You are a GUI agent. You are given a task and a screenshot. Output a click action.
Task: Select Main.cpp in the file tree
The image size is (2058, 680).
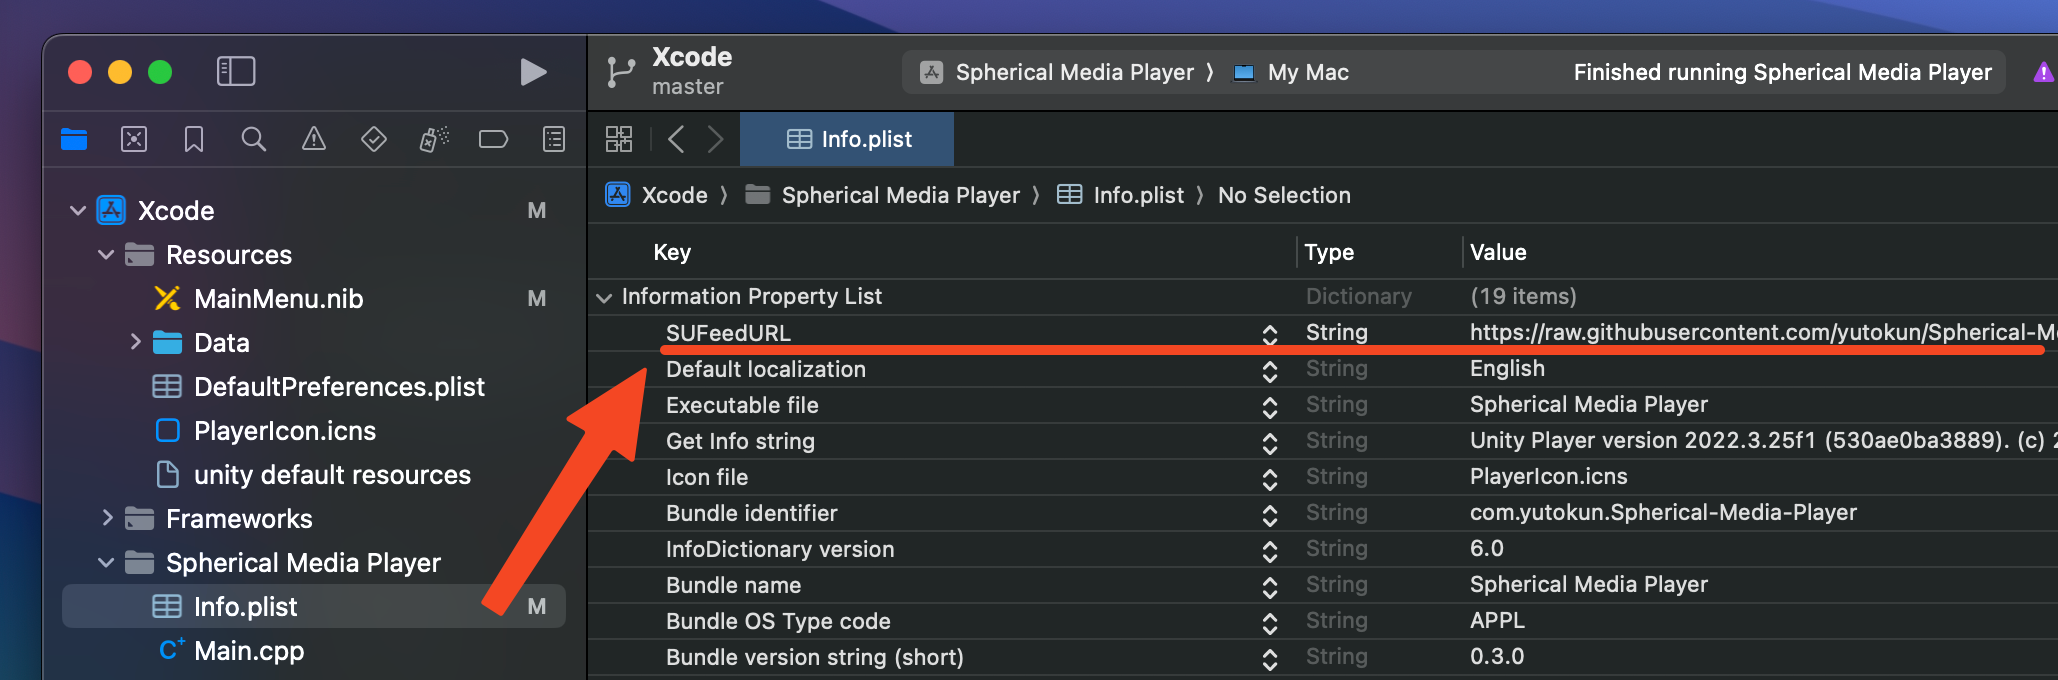[249, 651]
